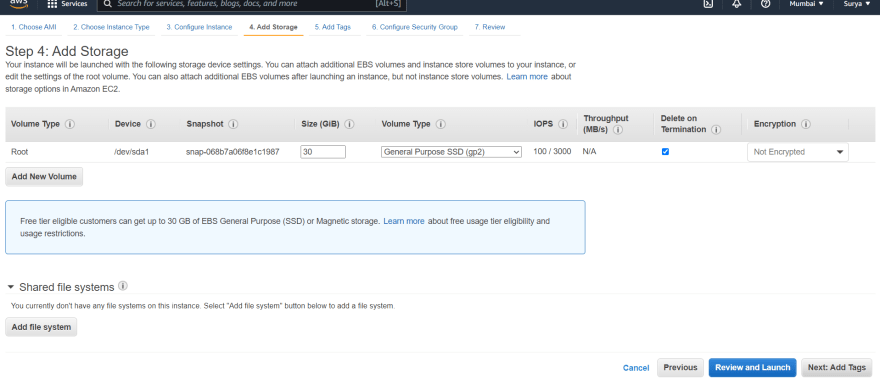
Task: Show info for Volume Type beside Size
Action: tap(441, 124)
